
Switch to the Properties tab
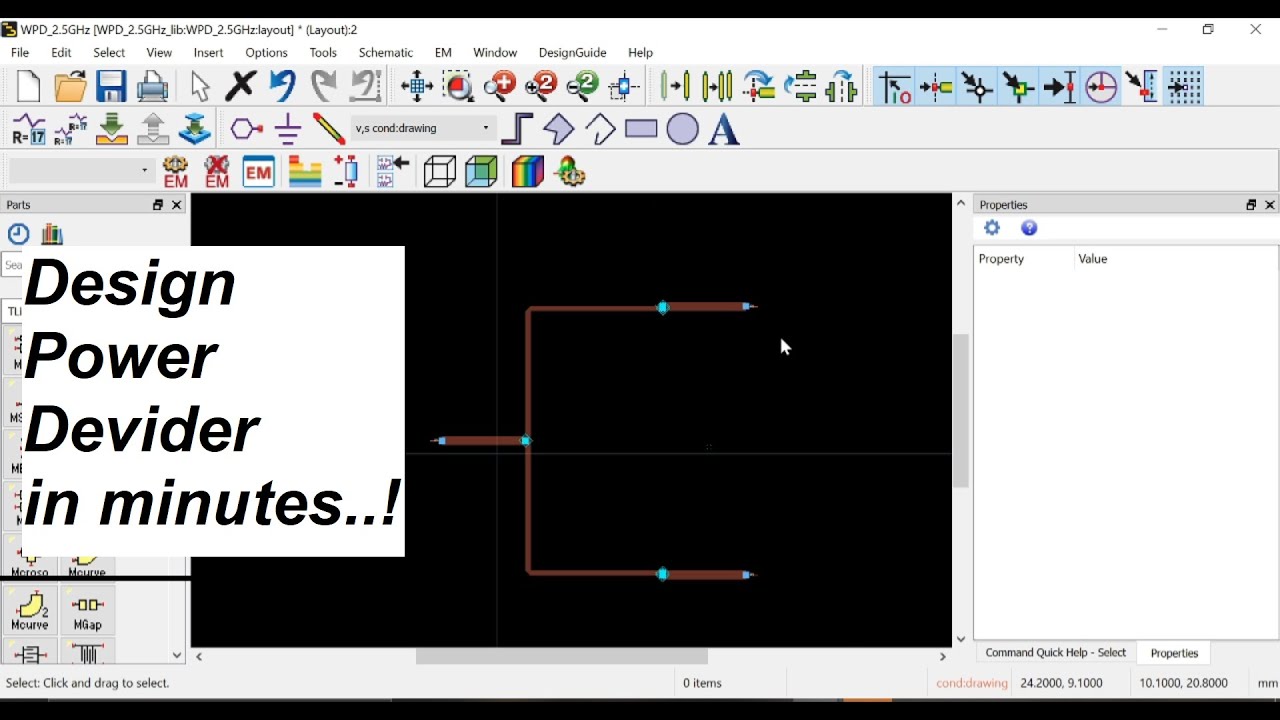1174,653
